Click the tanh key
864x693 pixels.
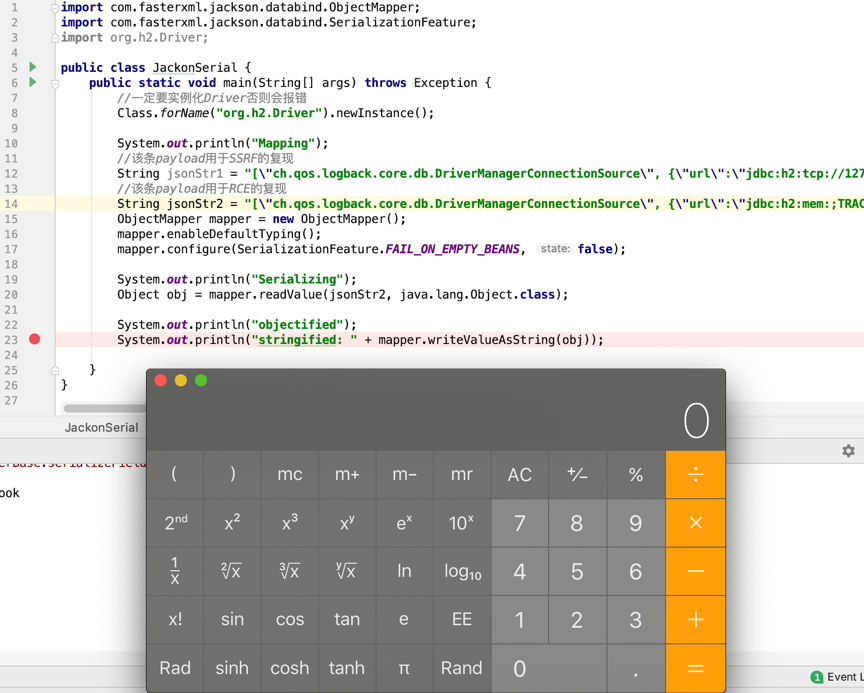[x=347, y=668]
